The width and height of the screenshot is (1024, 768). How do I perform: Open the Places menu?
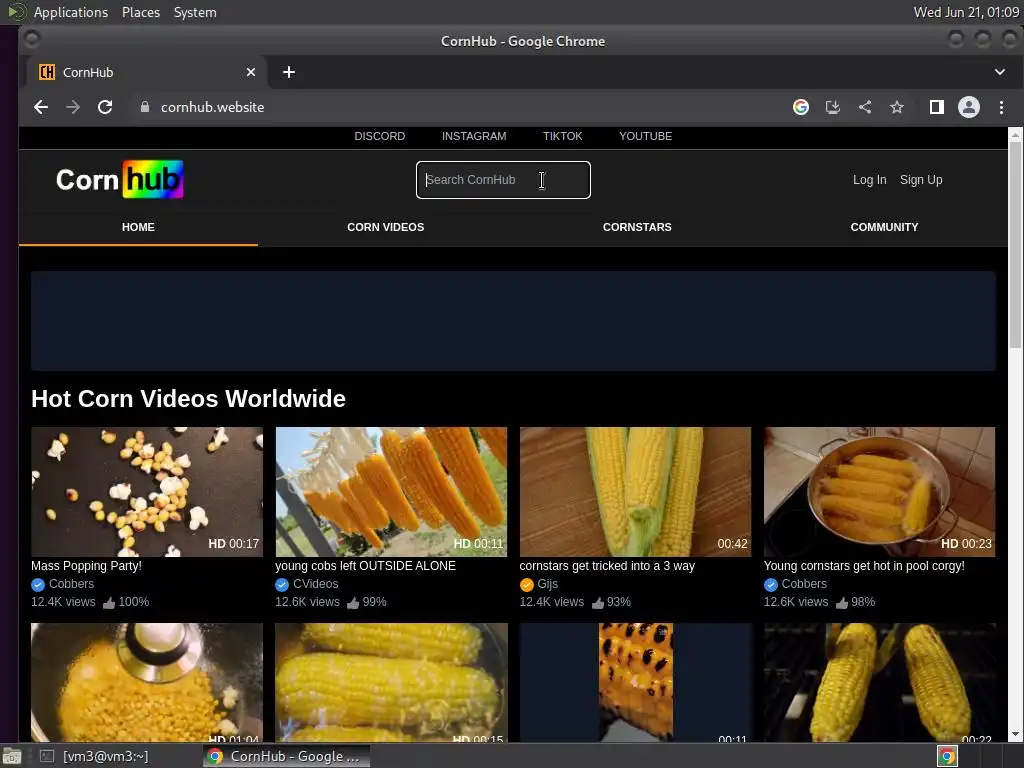click(140, 12)
